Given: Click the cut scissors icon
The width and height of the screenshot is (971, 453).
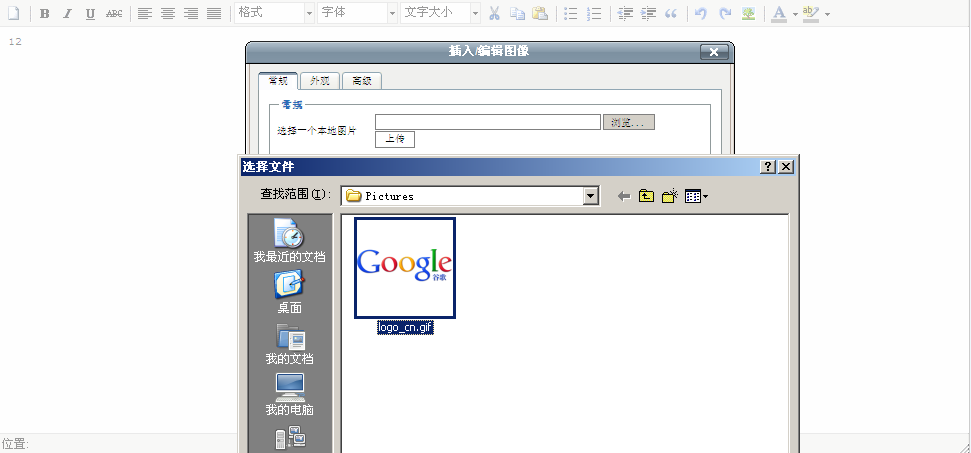Looking at the screenshot, I should 494,13.
